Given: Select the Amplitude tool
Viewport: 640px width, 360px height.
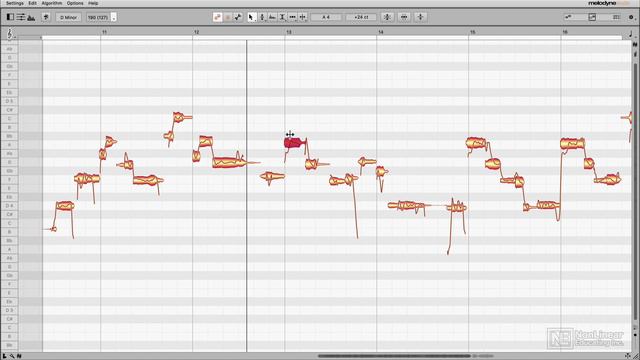Looking at the screenshot, I should pos(282,17).
